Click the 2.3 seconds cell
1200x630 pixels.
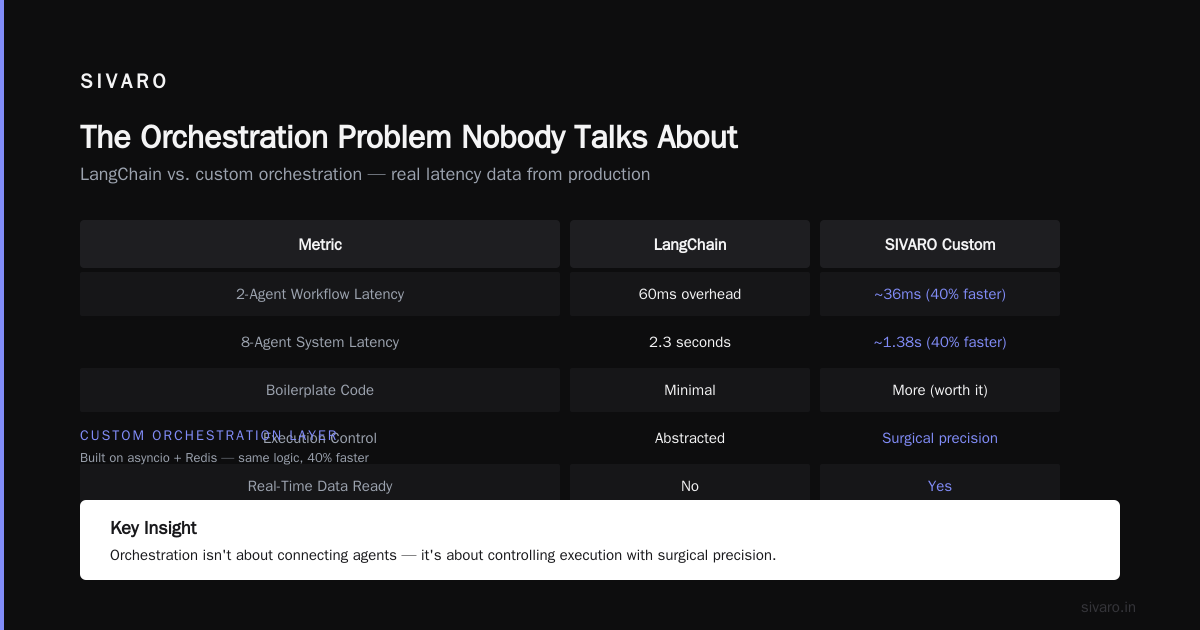click(x=690, y=342)
